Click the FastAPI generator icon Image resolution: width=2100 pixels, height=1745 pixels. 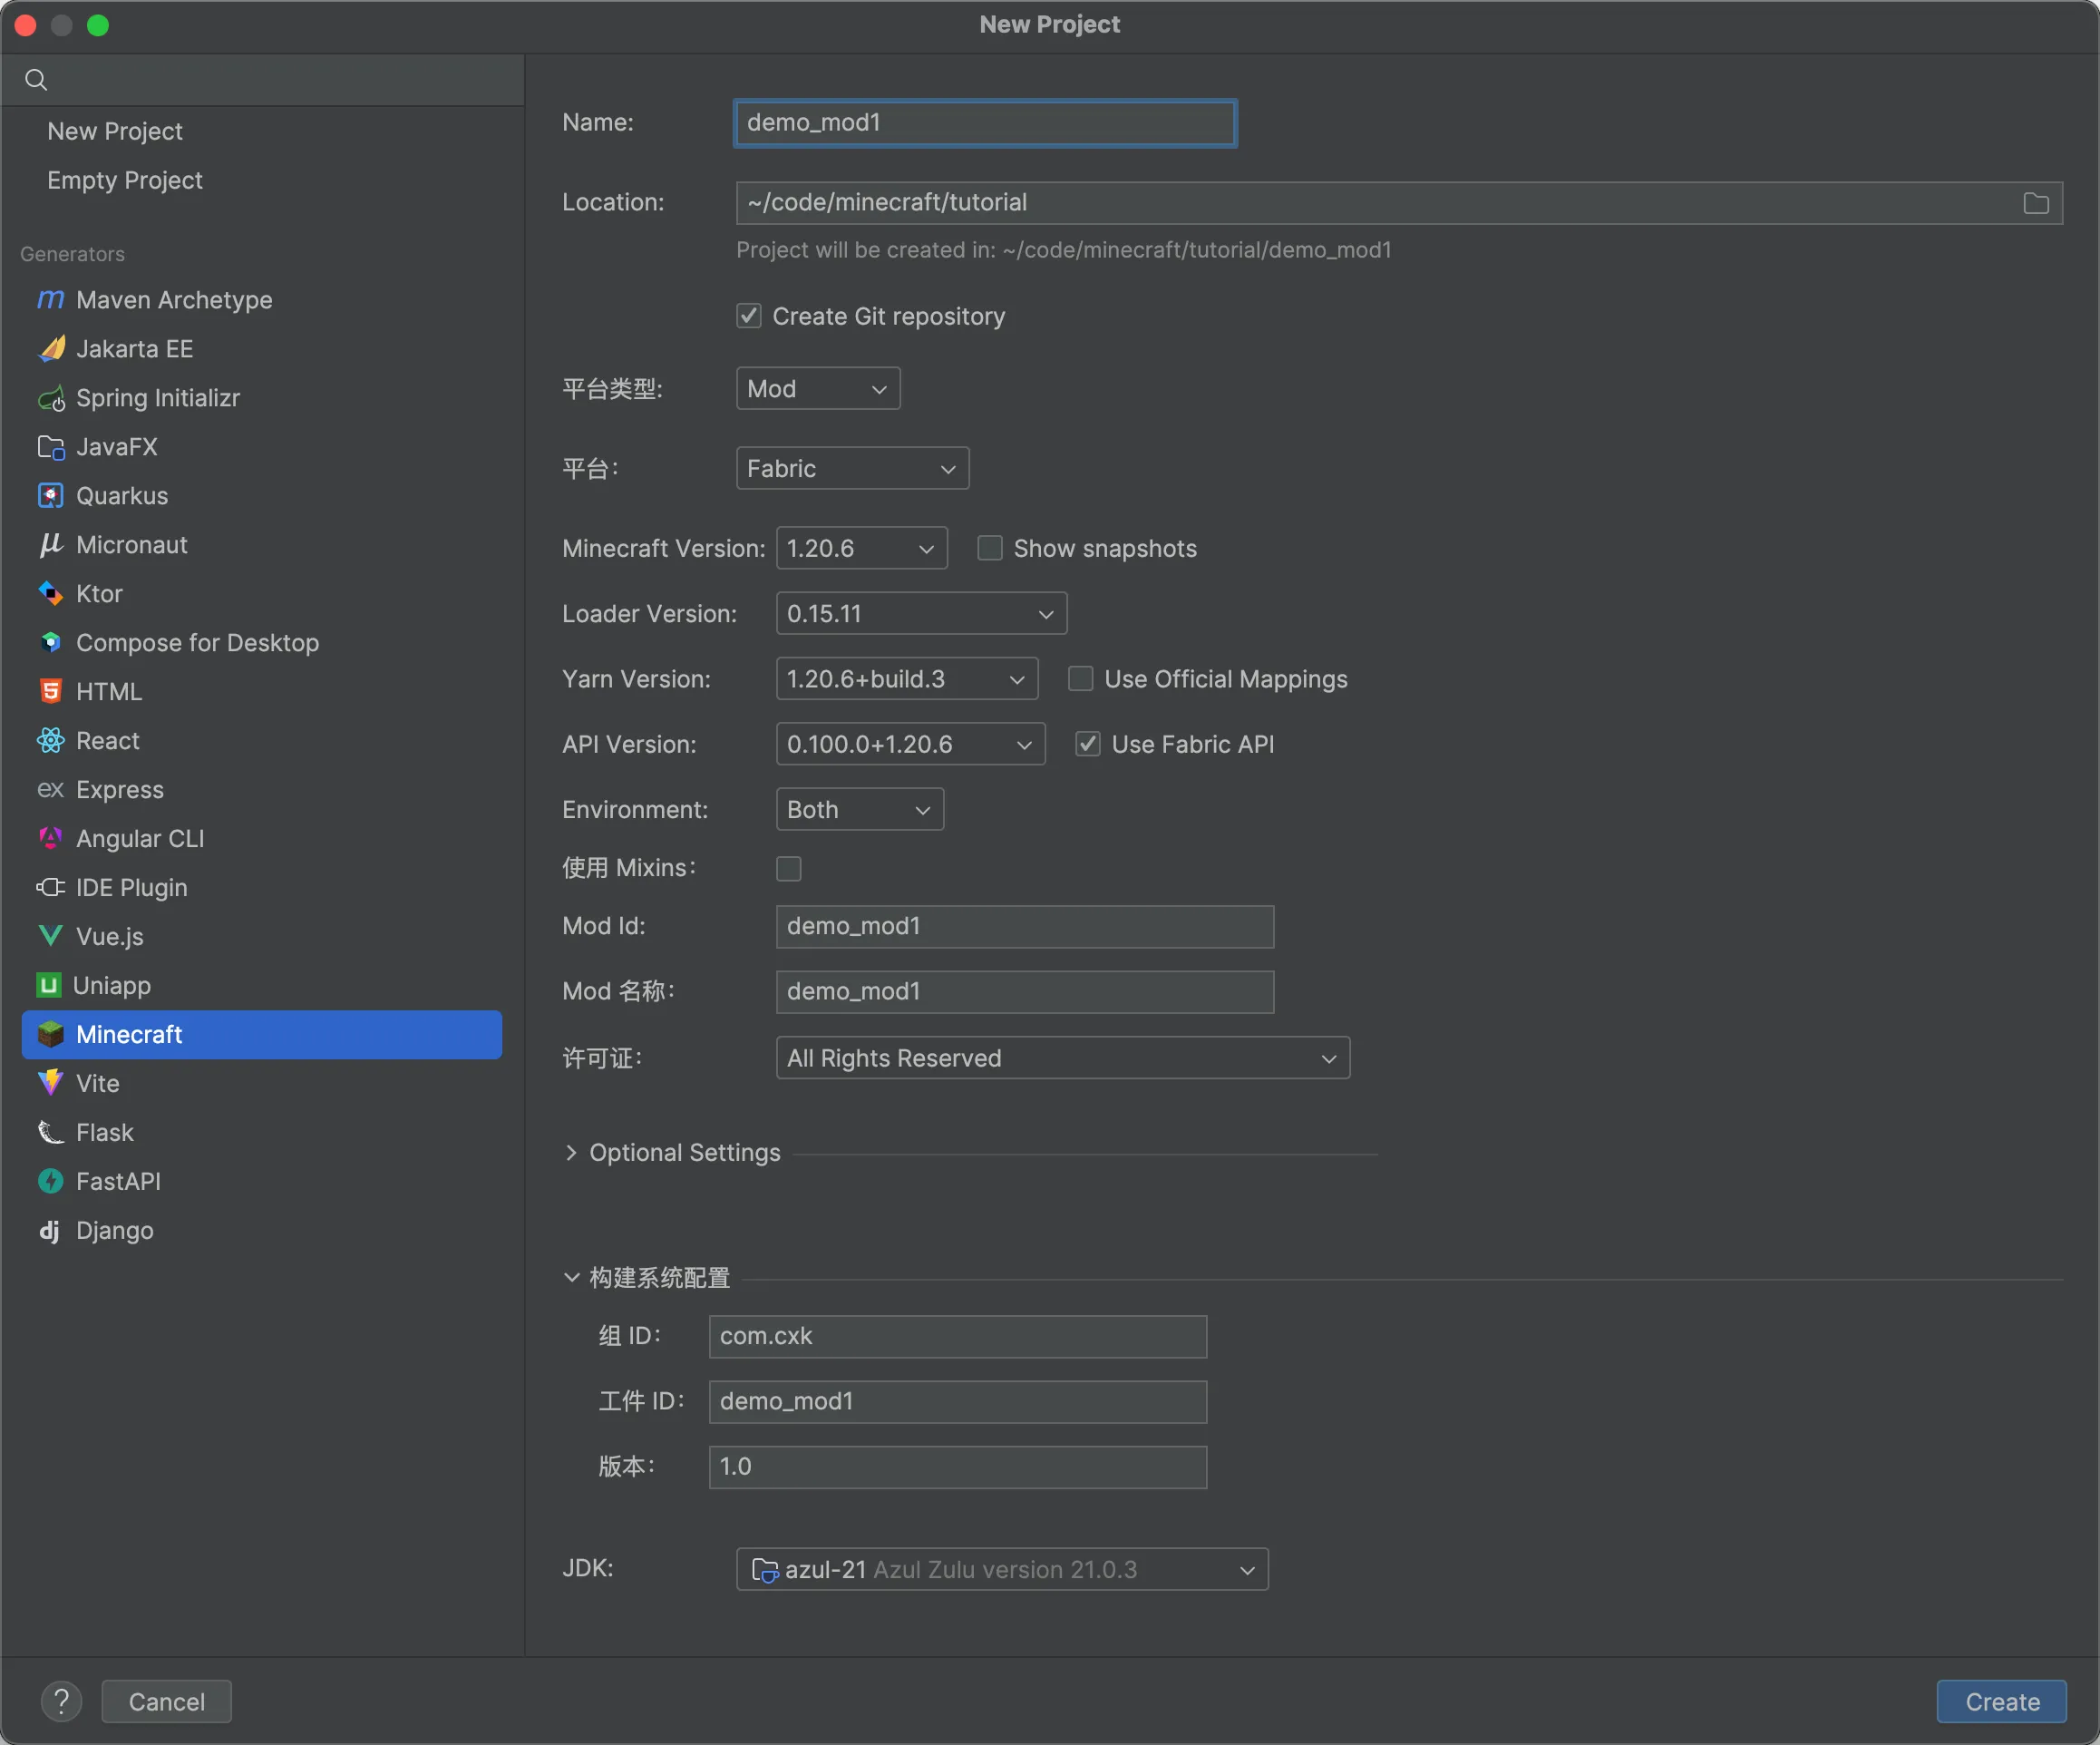pos(50,1182)
